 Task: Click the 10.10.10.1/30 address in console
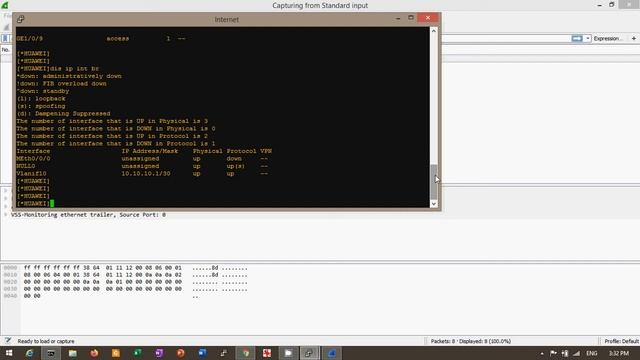[x=146, y=173]
